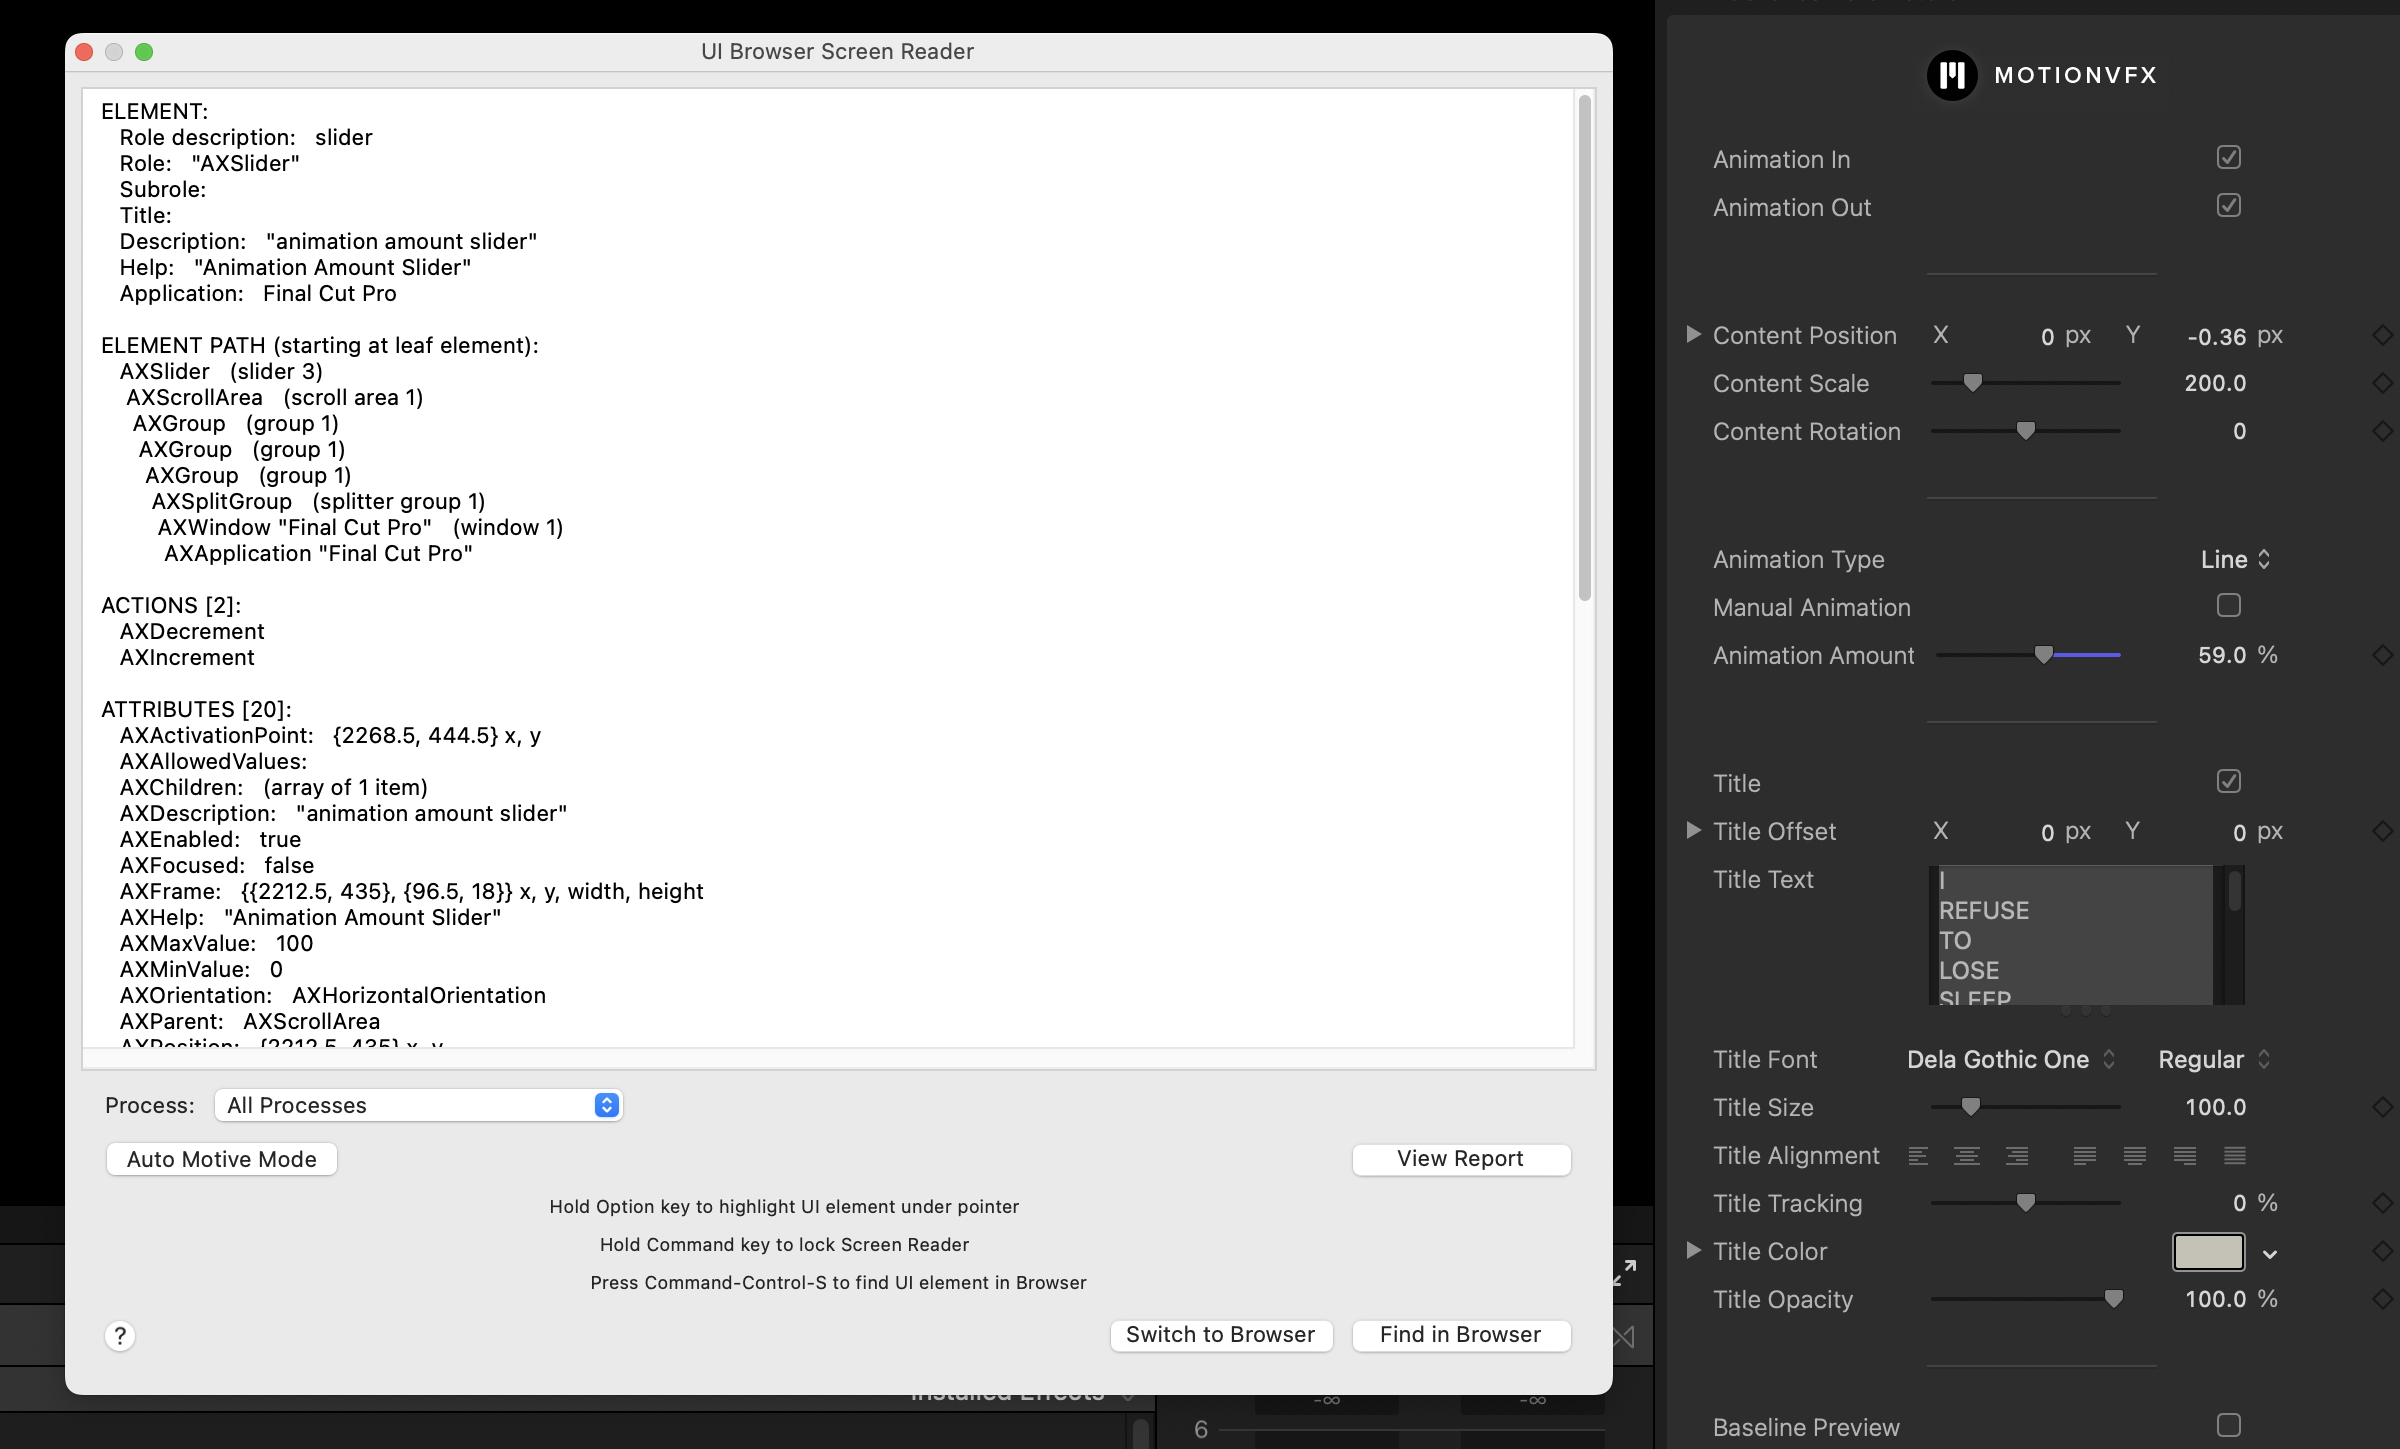The image size is (2400, 1449).
Task: Click the Title Size 100.0 value
Action: point(2215,1107)
